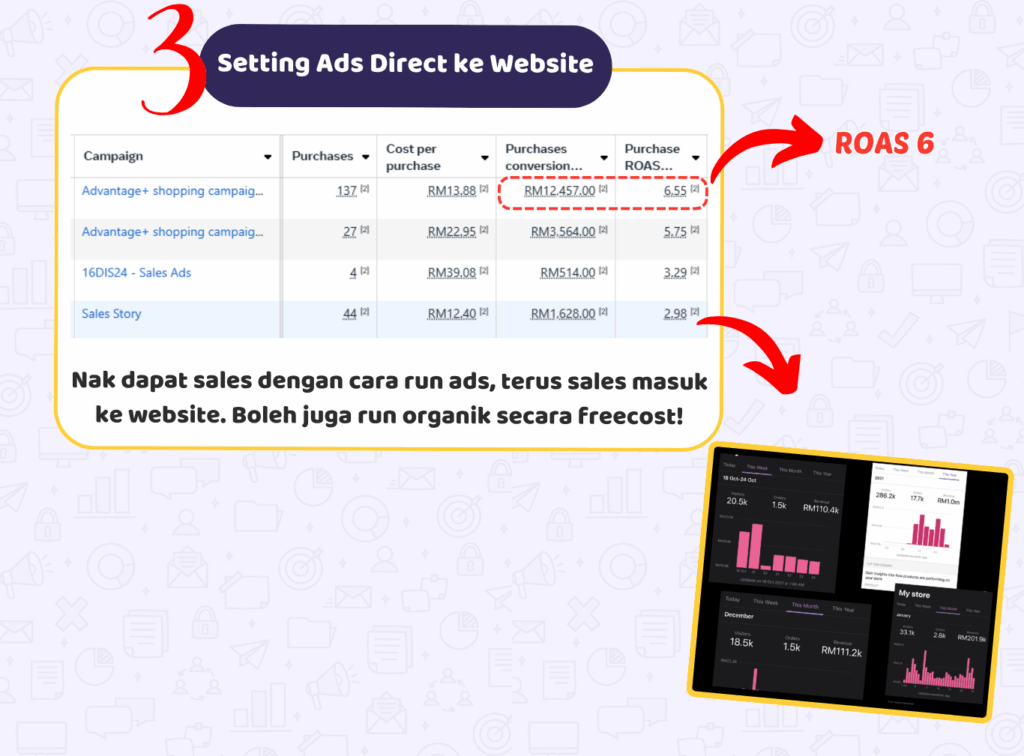Open the Sales Story campaign link
The height and width of the screenshot is (756, 1024).
111,314
